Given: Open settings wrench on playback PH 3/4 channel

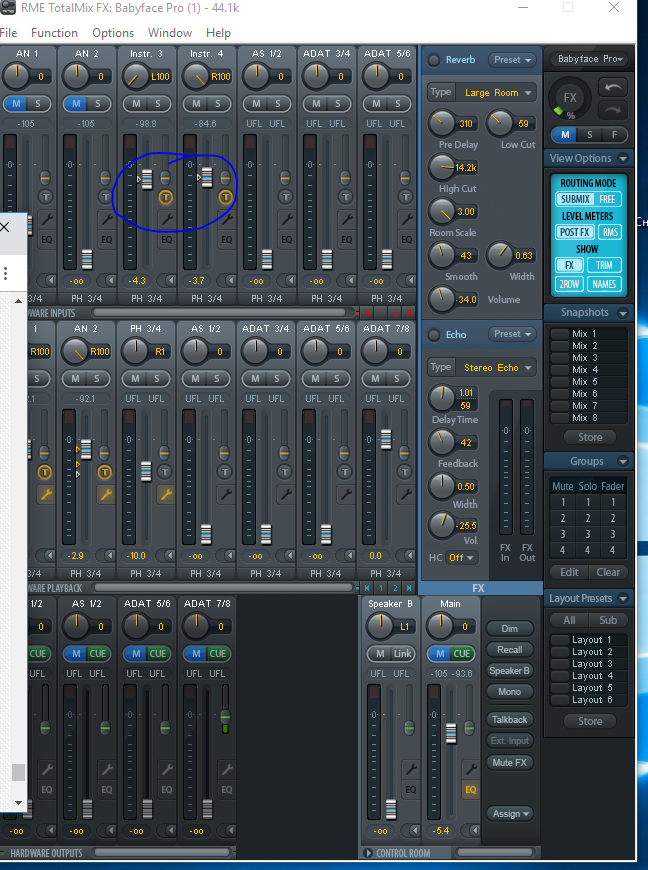Looking at the screenshot, I should tap(165, 494).
